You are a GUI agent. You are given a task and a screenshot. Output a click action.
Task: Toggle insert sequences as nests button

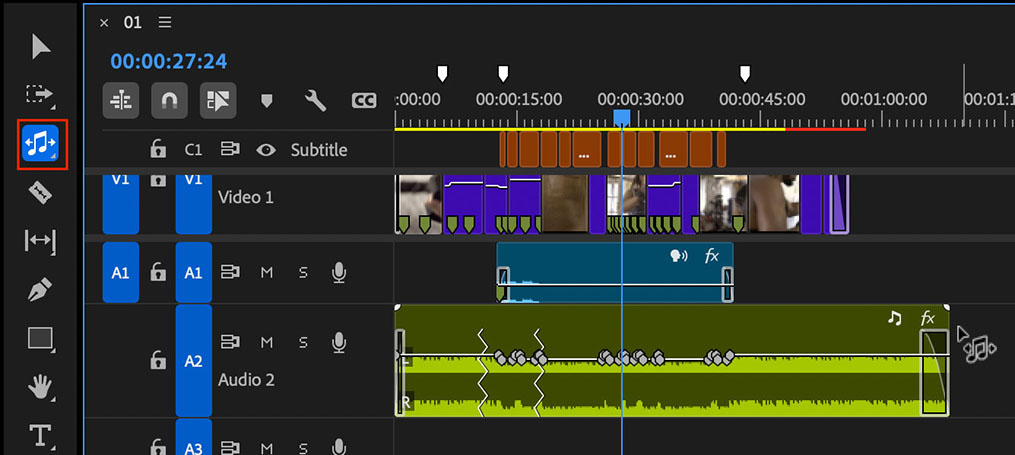pyautogui.click(x=121, y=100)
